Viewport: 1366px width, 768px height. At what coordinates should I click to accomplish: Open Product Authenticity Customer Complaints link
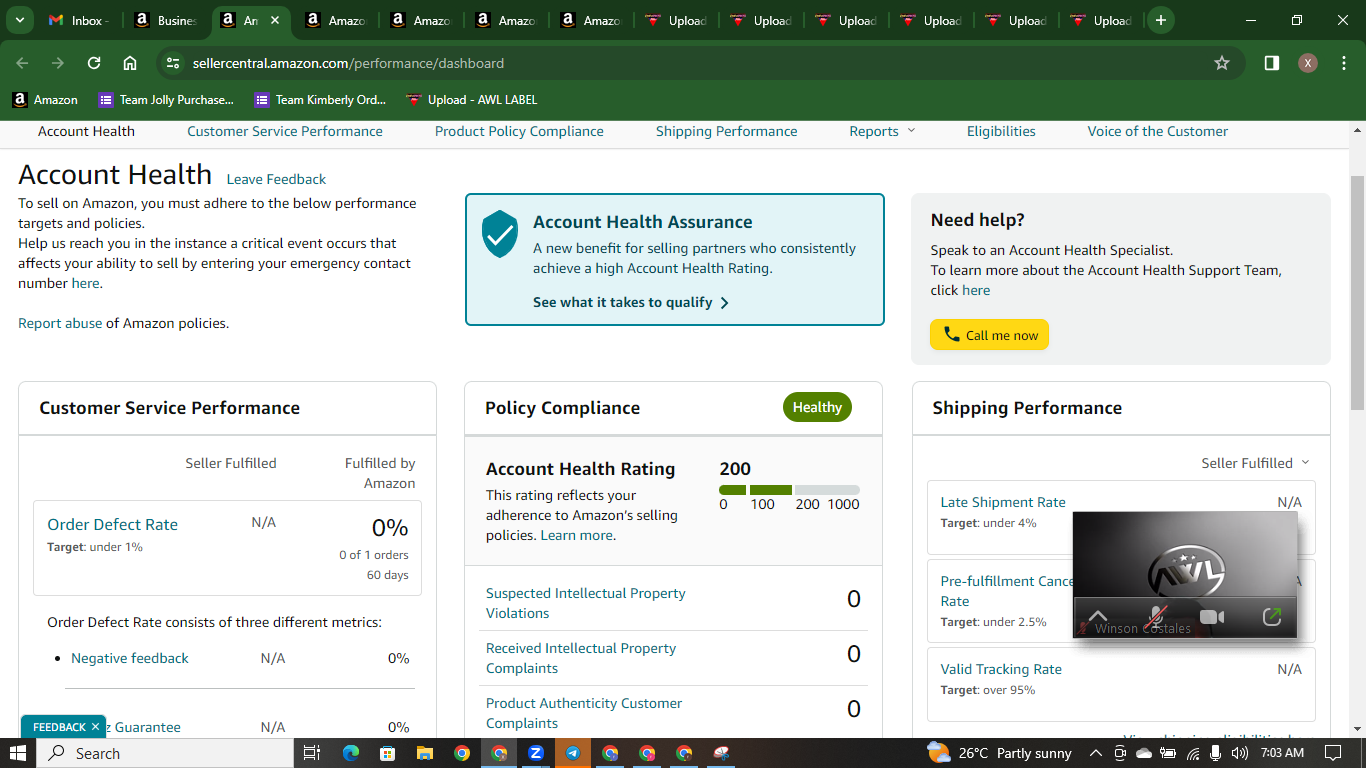(584, 713)
